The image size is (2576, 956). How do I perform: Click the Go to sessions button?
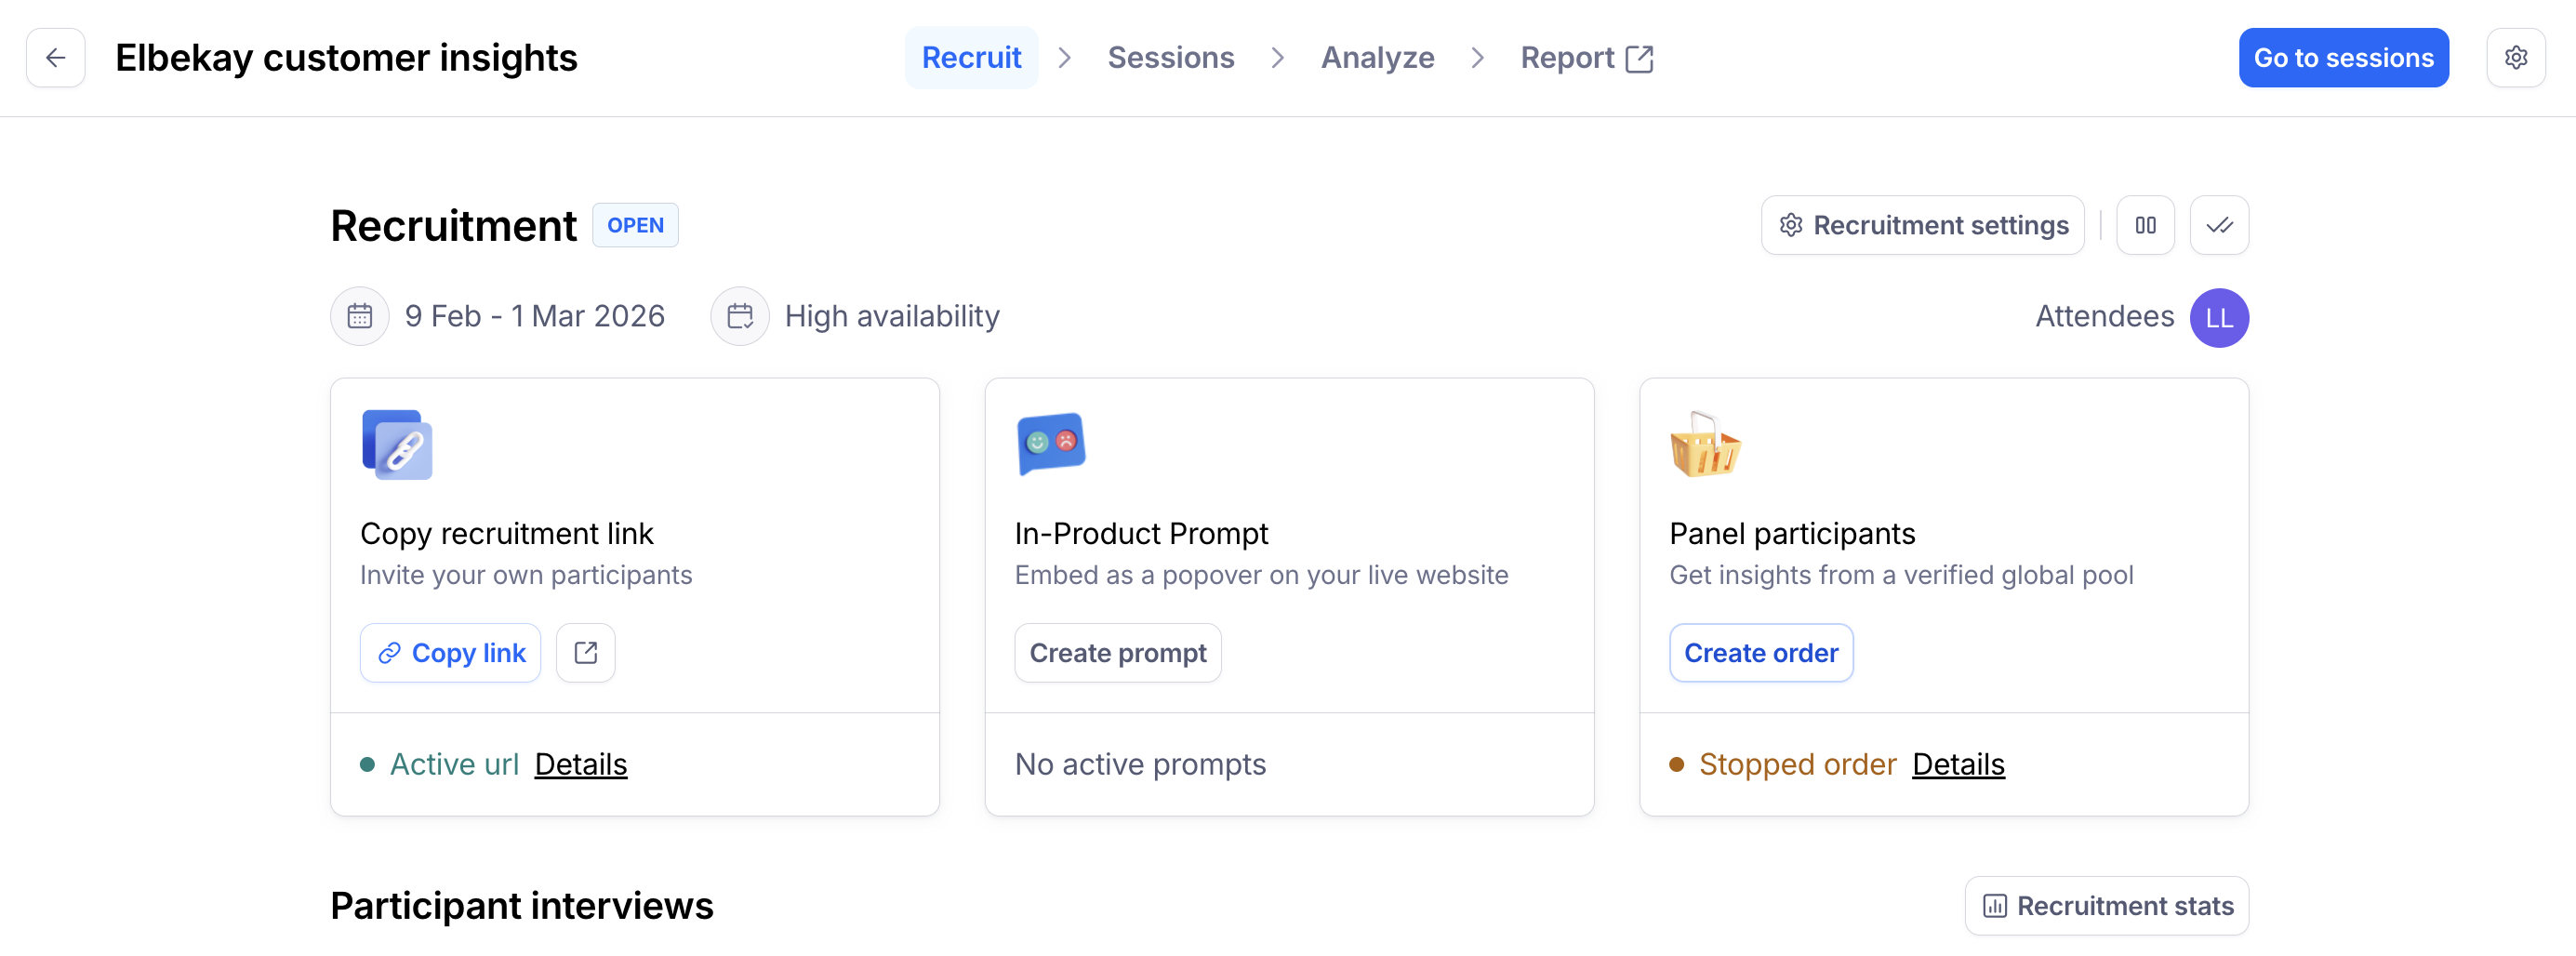point(2343,58)
